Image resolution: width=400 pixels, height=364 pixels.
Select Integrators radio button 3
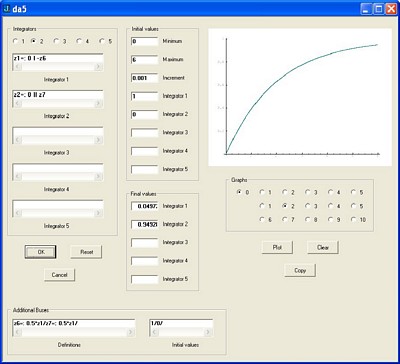coord(57,41)
